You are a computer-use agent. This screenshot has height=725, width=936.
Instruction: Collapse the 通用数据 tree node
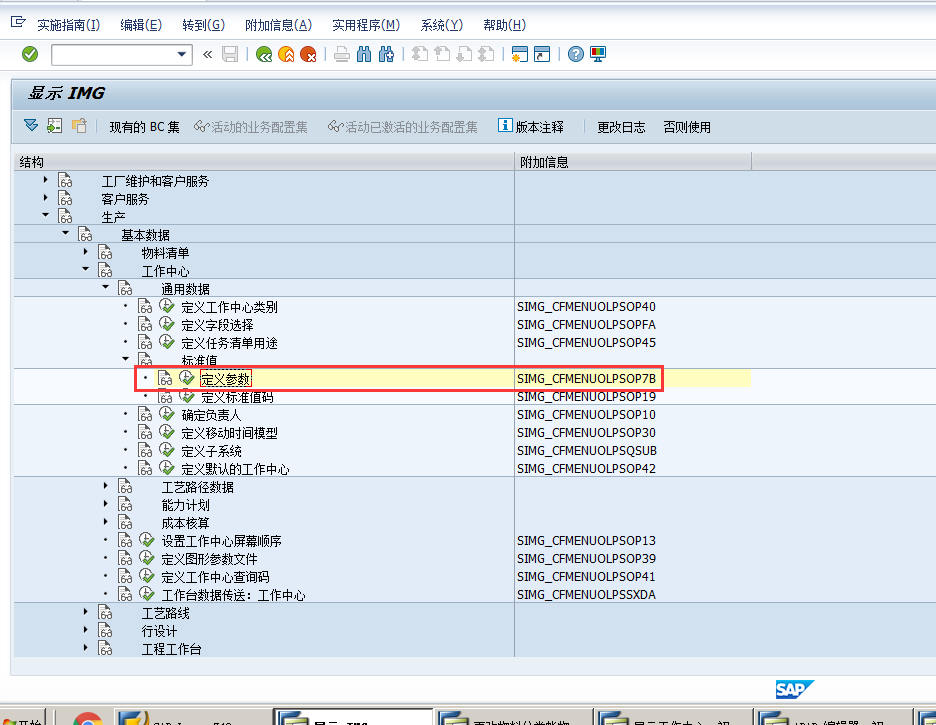click(105, 287)
